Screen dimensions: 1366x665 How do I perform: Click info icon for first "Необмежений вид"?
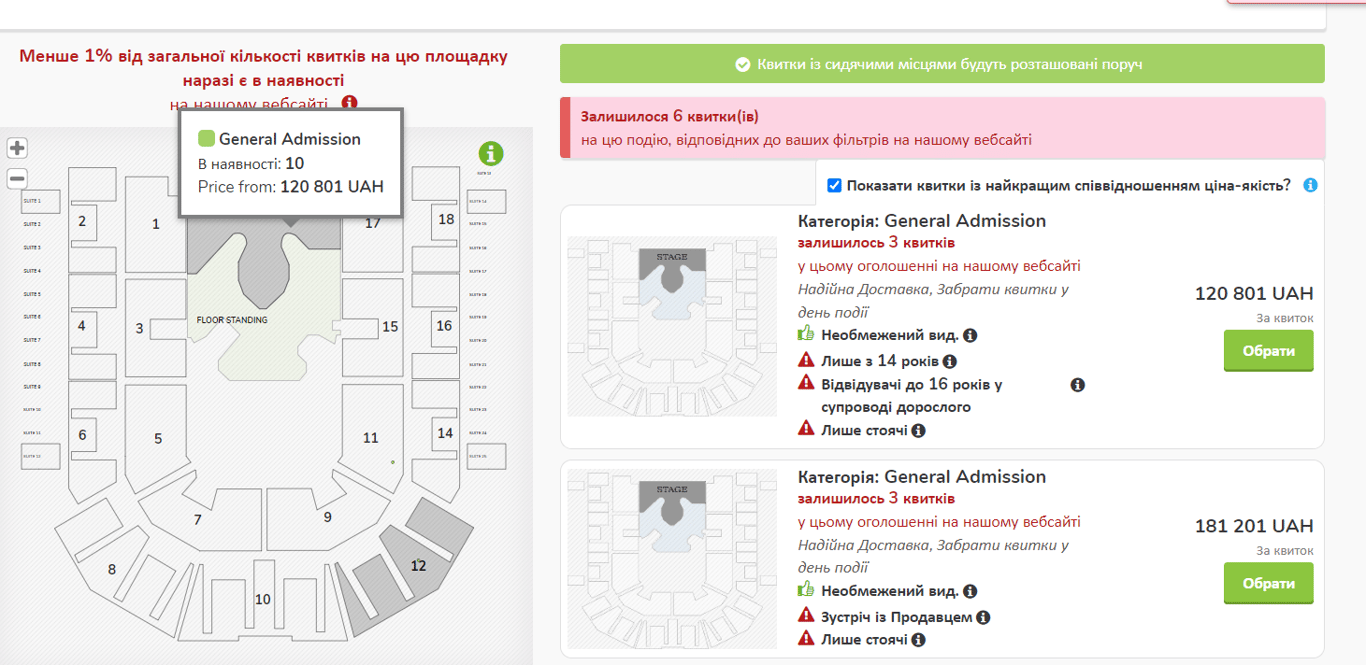pyautogui.click(x=970, y=336)
